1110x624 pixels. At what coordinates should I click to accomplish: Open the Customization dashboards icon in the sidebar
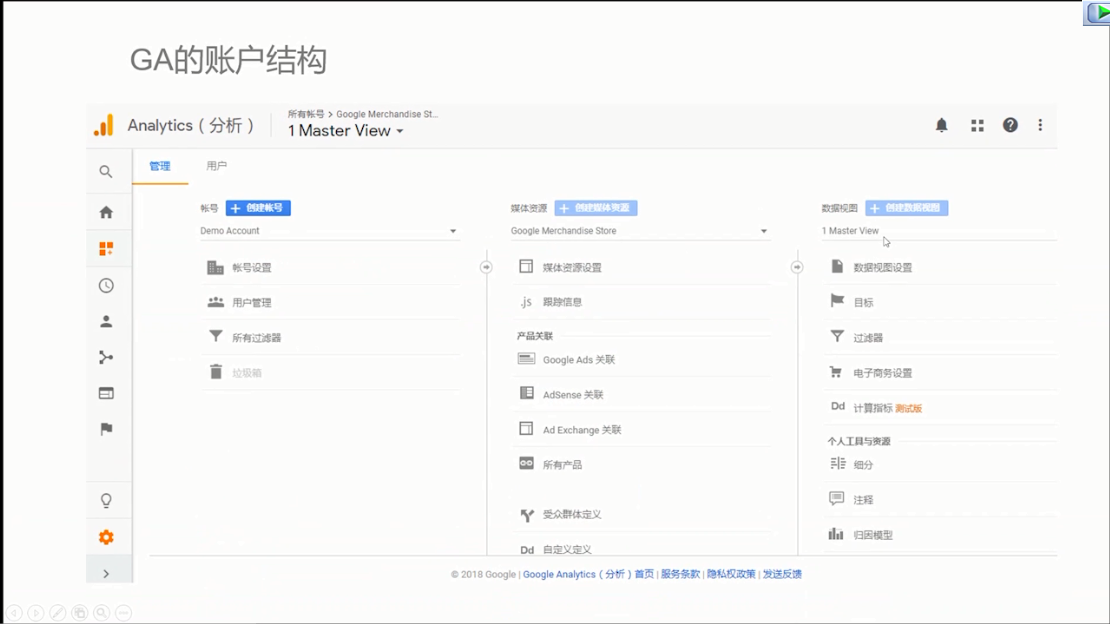[x=105, y=249]
